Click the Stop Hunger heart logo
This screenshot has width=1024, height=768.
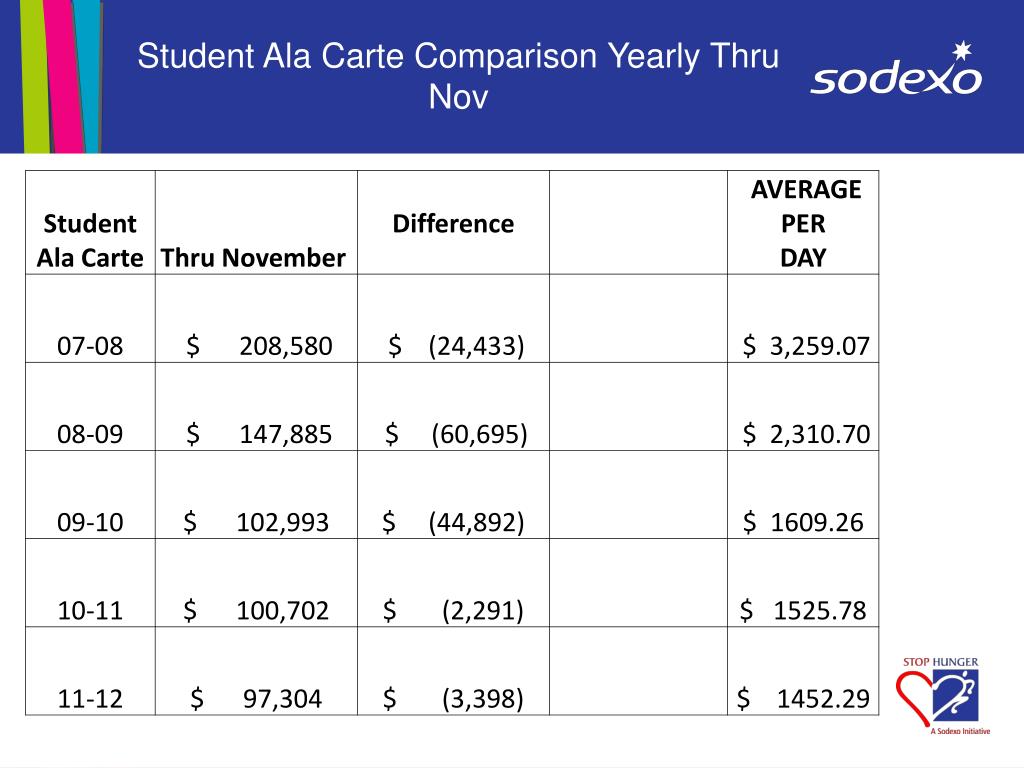coord(939,696)
